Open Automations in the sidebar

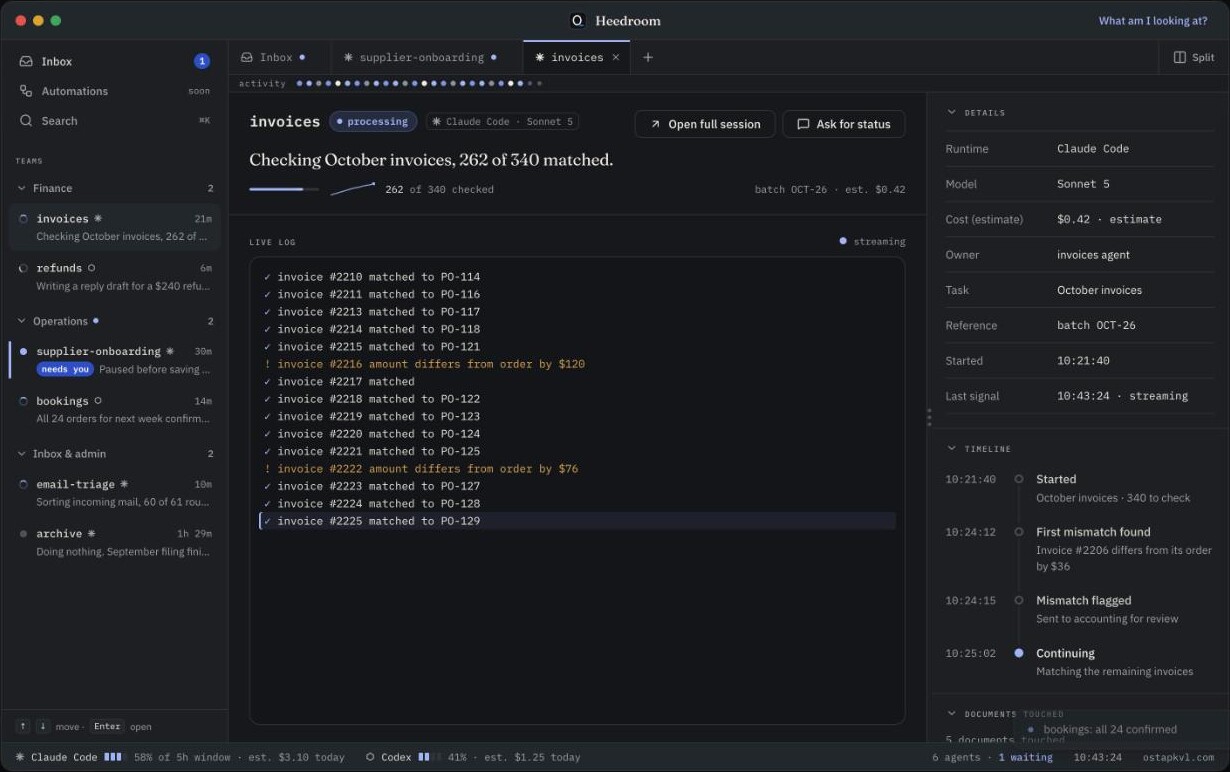tap(114, 91)
